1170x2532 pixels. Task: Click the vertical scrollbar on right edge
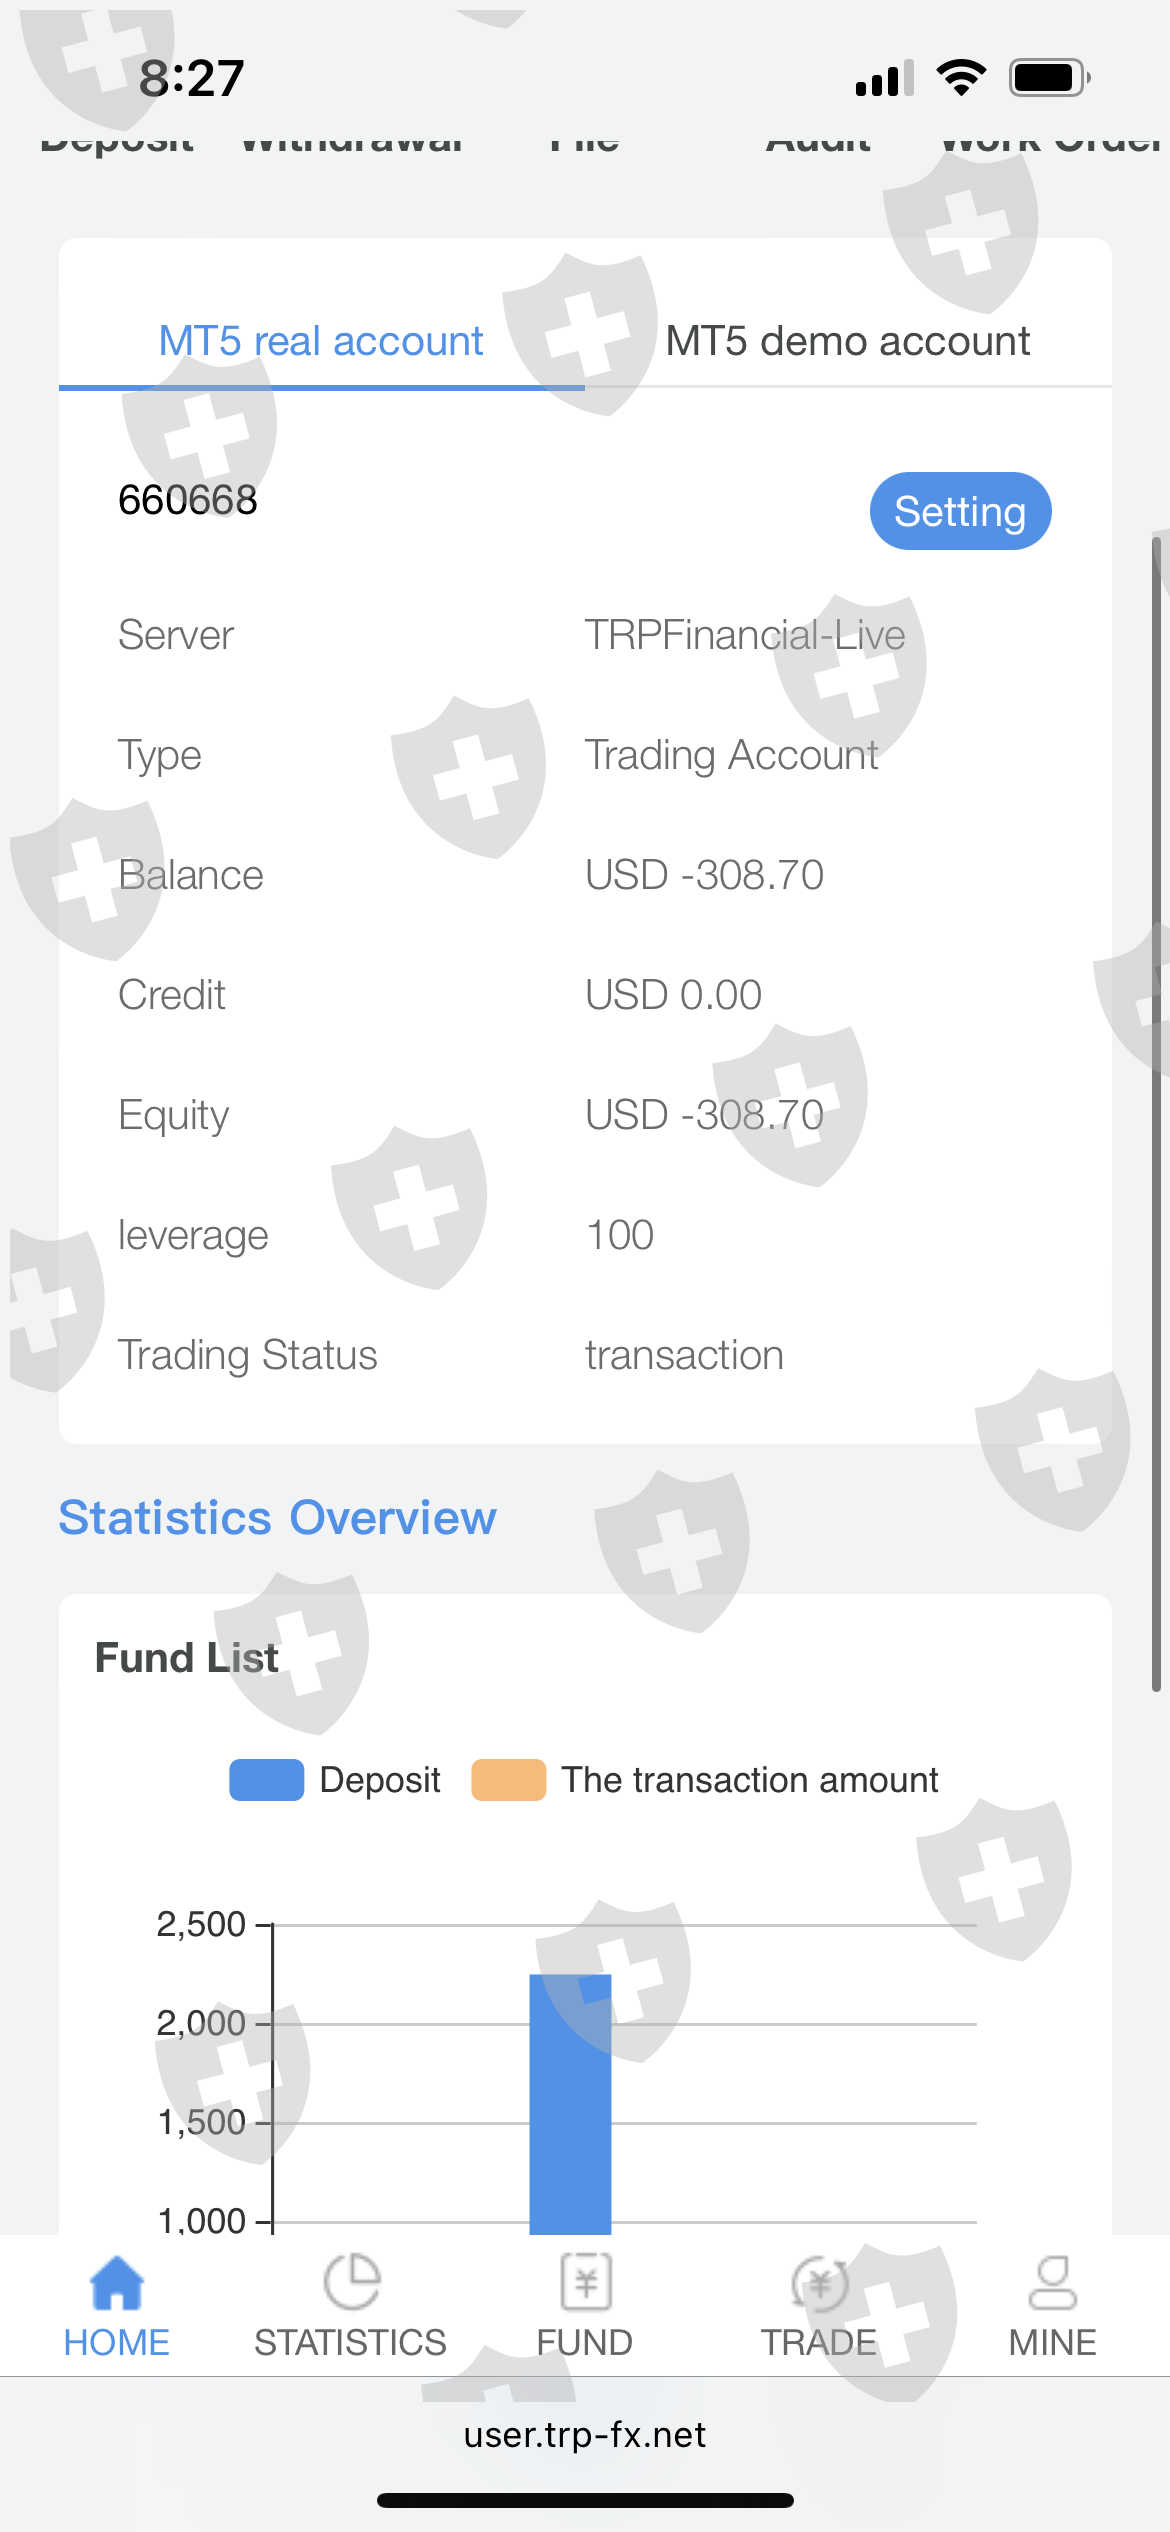[x=1156, y=1114]
